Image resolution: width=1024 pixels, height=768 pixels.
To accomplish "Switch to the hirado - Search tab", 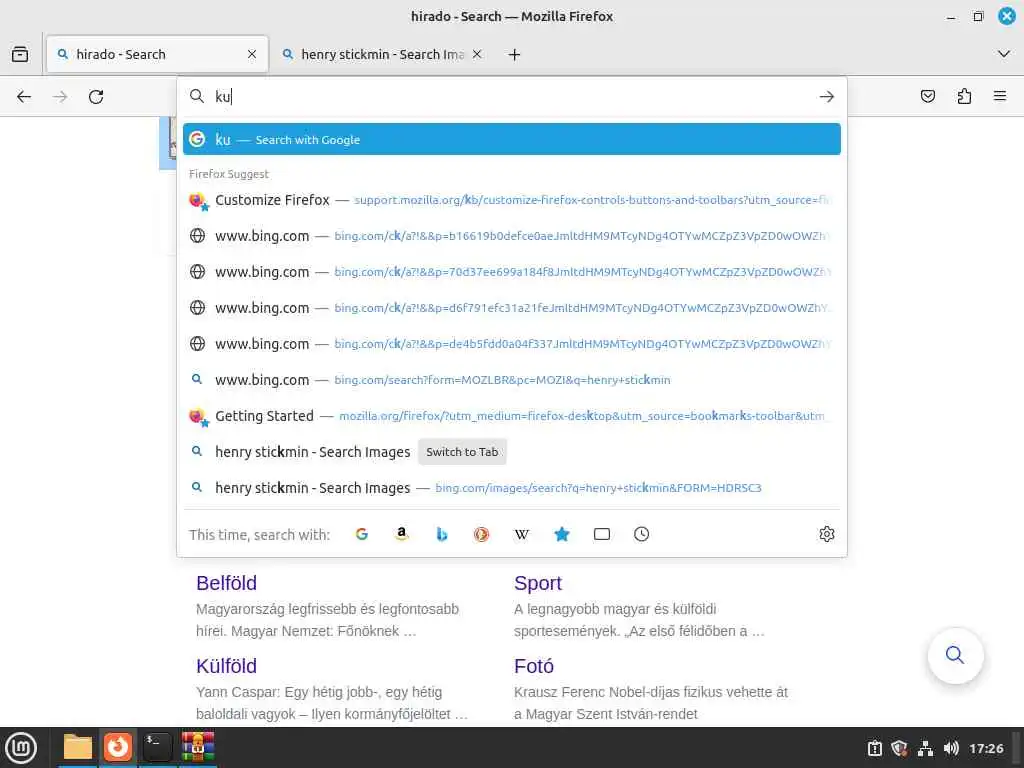I will [157, 54].
